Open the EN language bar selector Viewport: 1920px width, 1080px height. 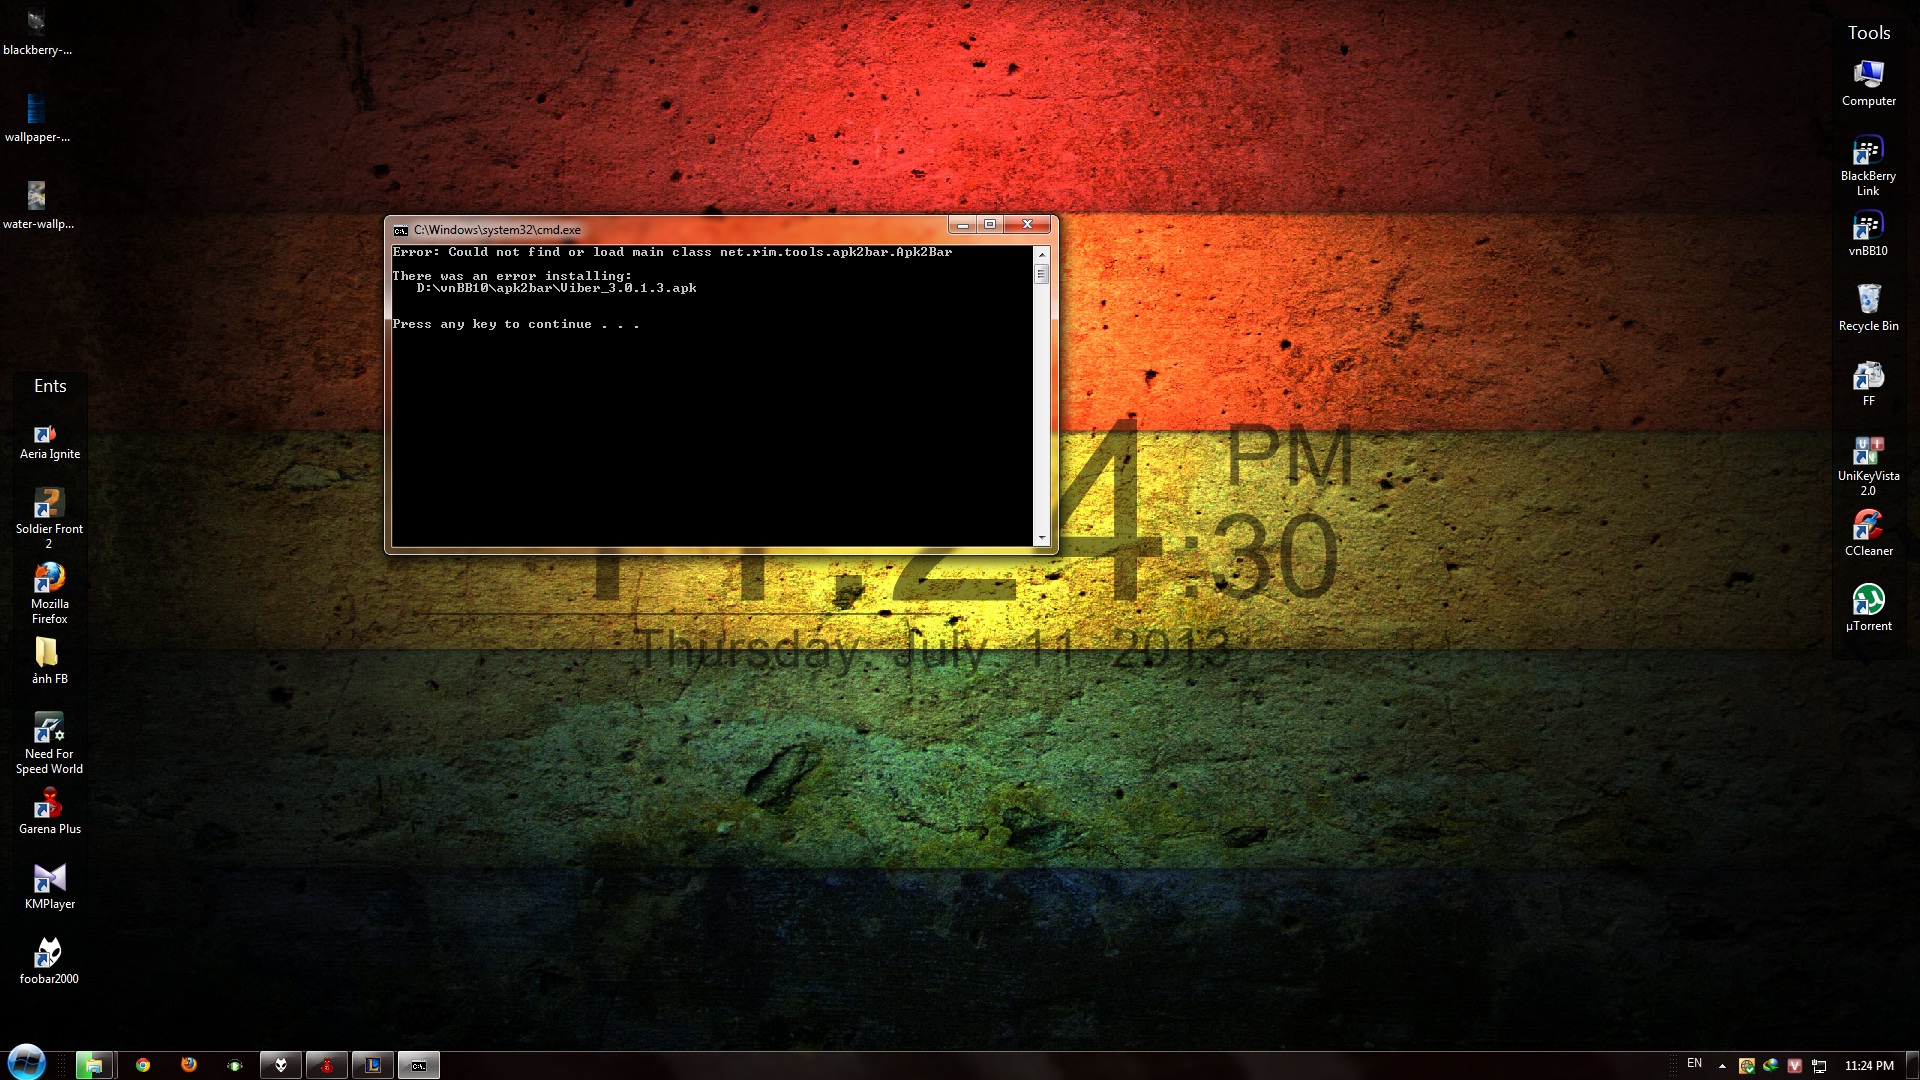1694,1064
